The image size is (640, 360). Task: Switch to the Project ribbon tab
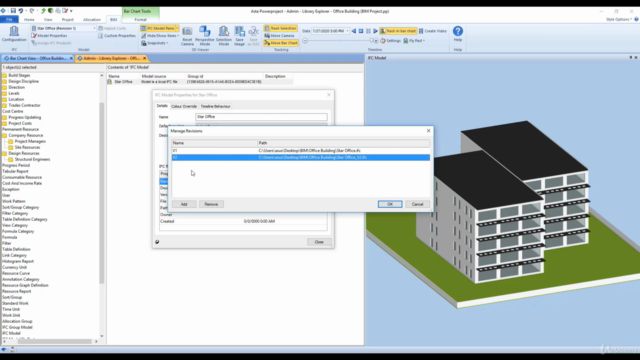67,19
